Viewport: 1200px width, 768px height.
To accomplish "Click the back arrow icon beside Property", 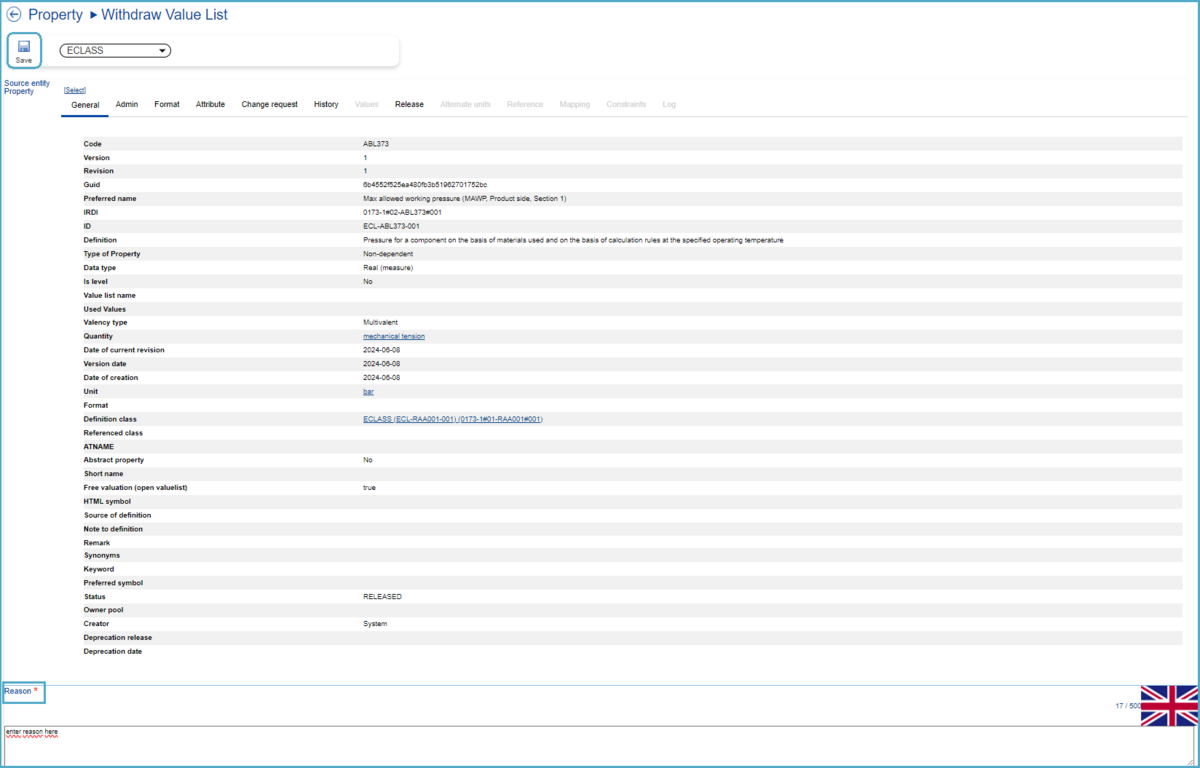I will tap(14, 15).
